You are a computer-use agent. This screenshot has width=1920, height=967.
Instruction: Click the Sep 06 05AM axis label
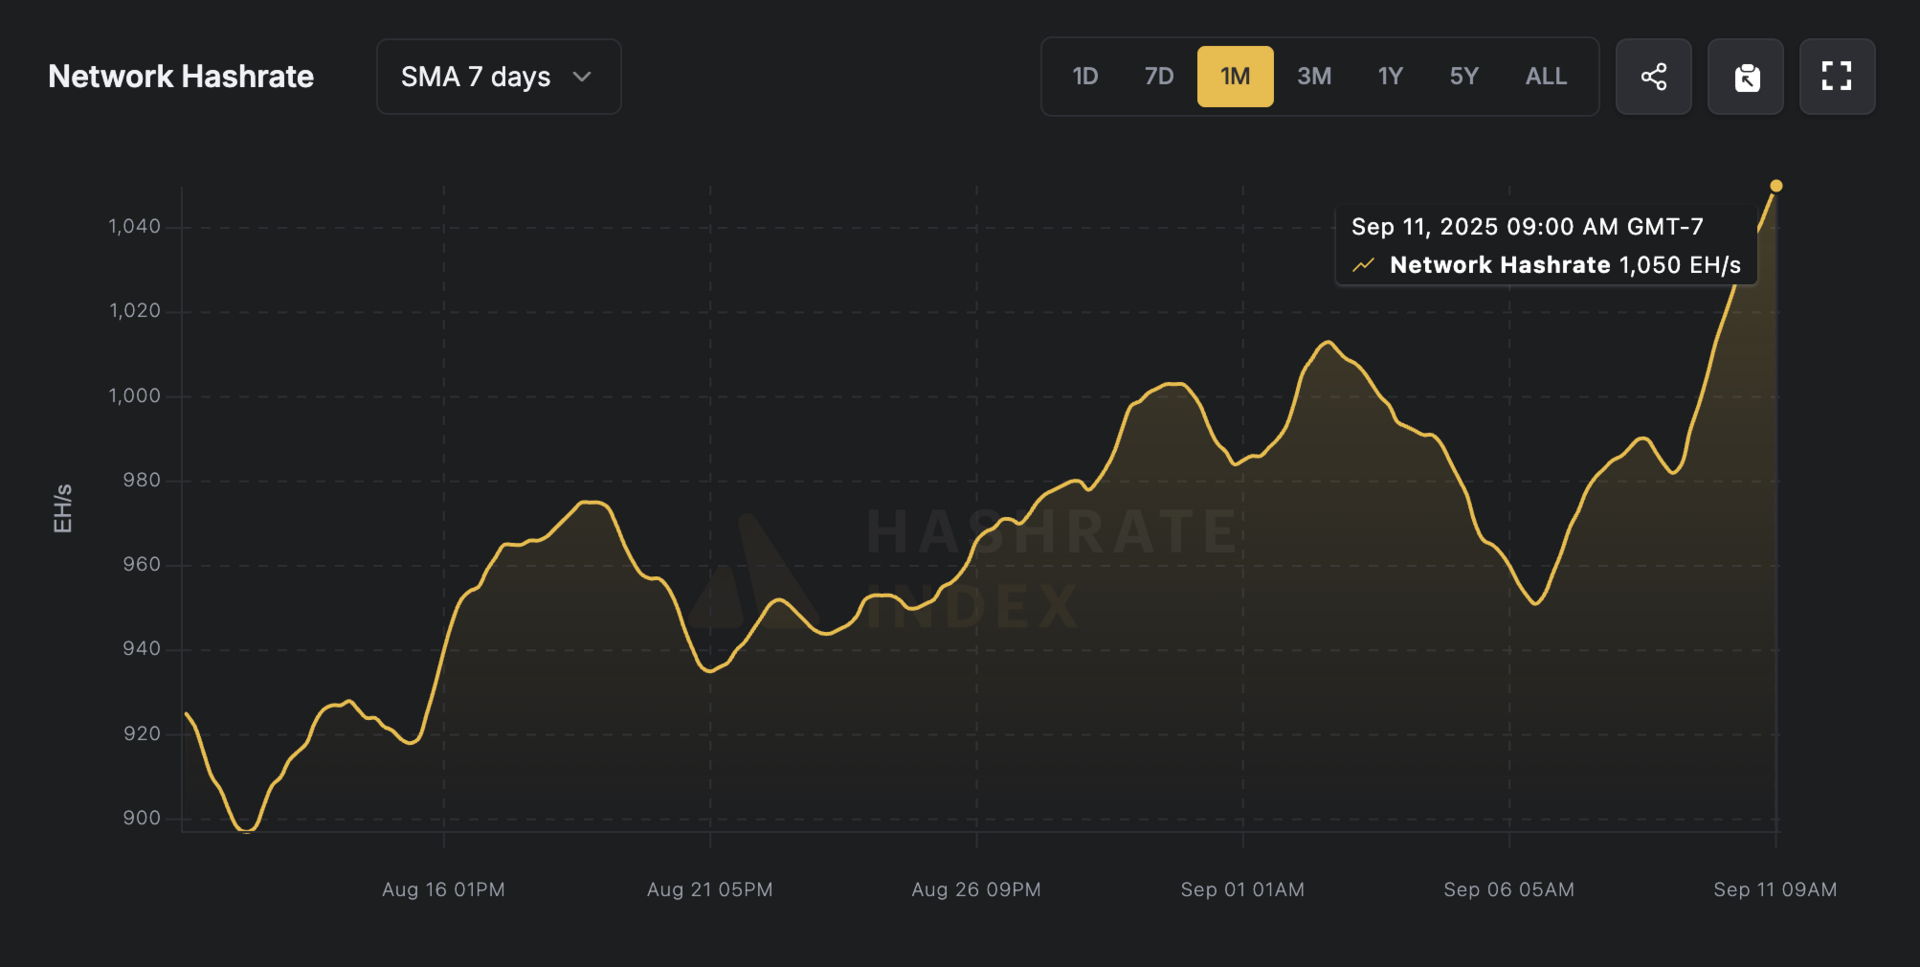[x=1509, y=889]
